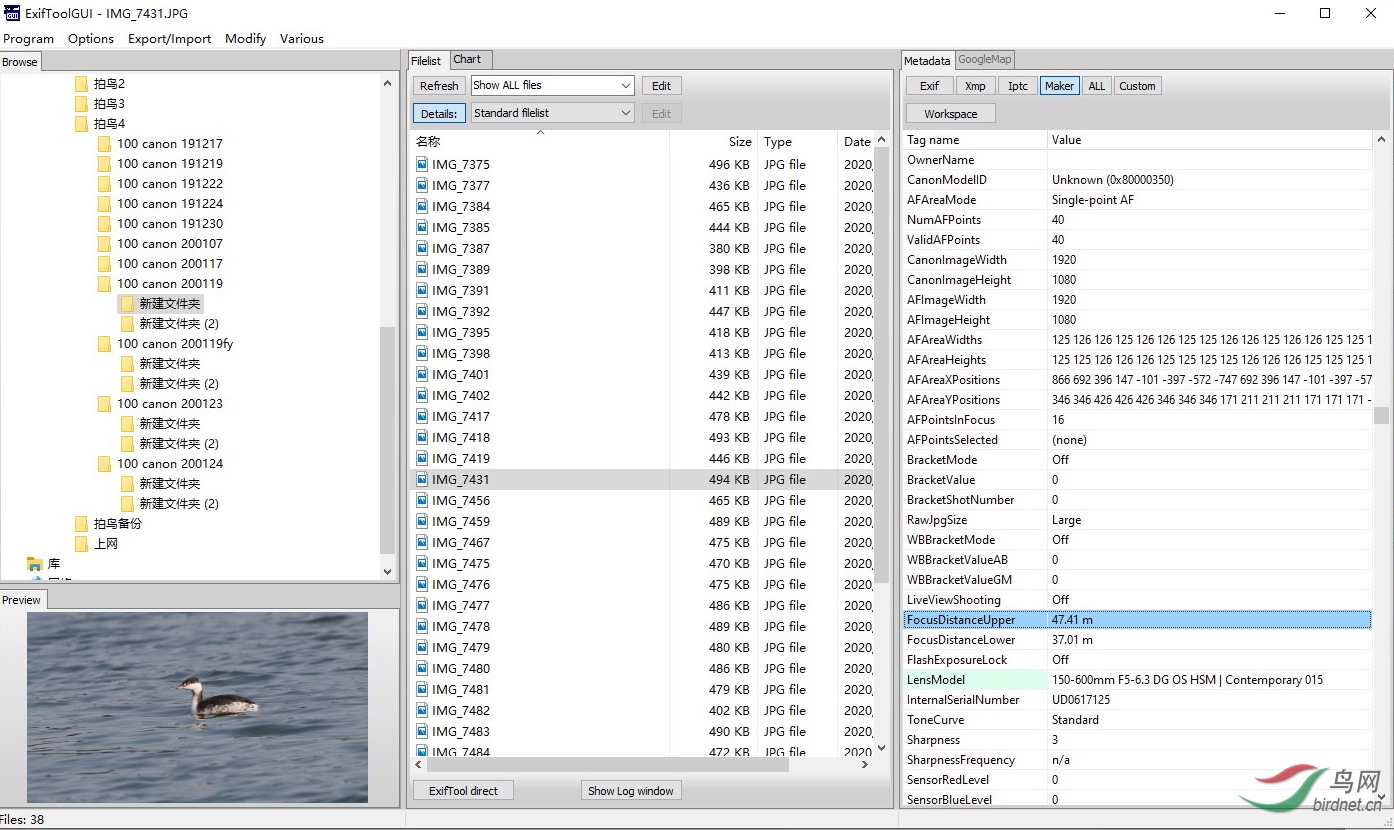The height and width of the screenshot is (830, 1394).
Task: Click the Show Log window button
Action: tap(631, 791)
